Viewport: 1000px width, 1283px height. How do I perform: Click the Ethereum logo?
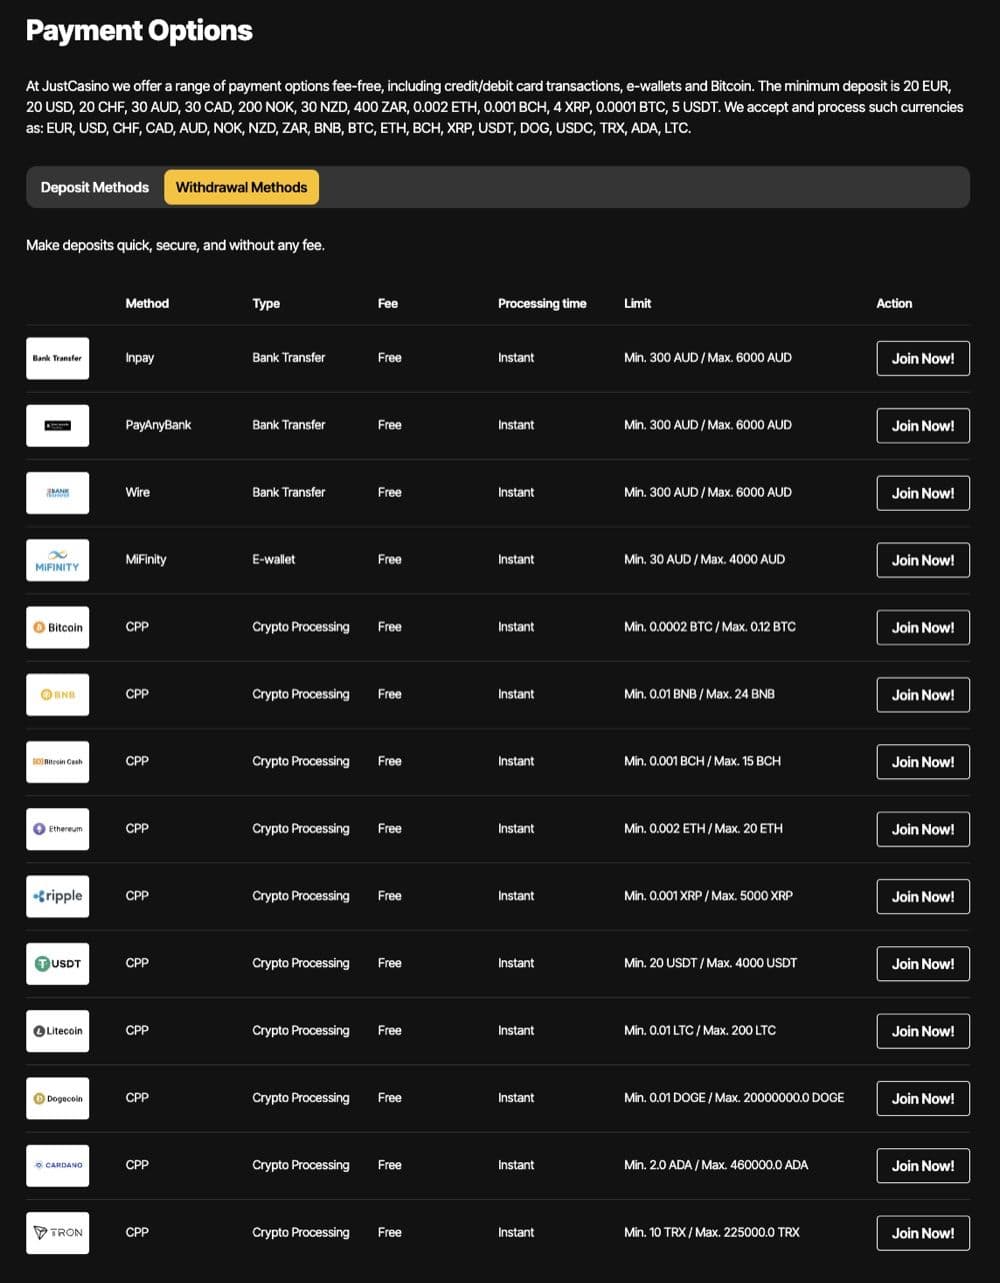pos(57,829)
